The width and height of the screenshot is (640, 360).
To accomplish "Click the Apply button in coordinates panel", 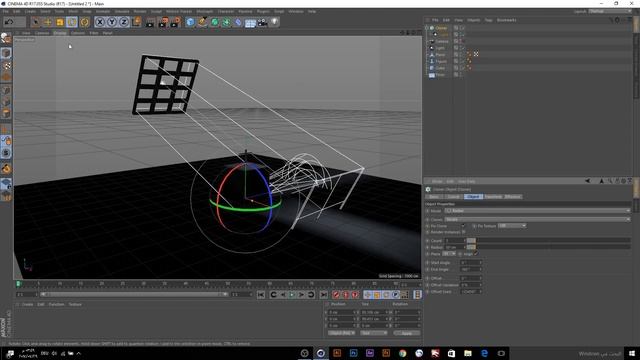I will click(407, 333).
